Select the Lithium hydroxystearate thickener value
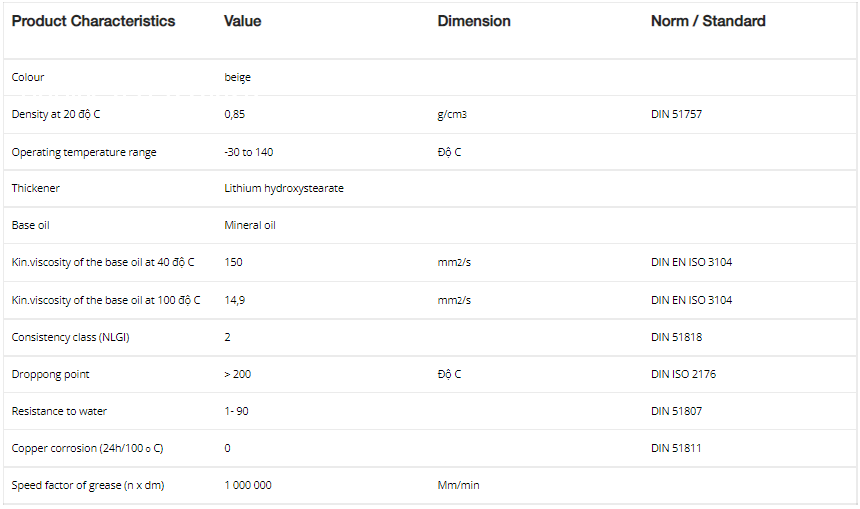 (x=284, y=188)
